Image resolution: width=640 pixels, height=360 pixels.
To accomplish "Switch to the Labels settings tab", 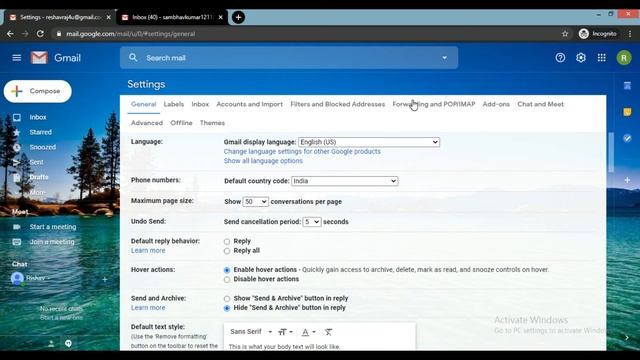I will [x=174, y=104].
